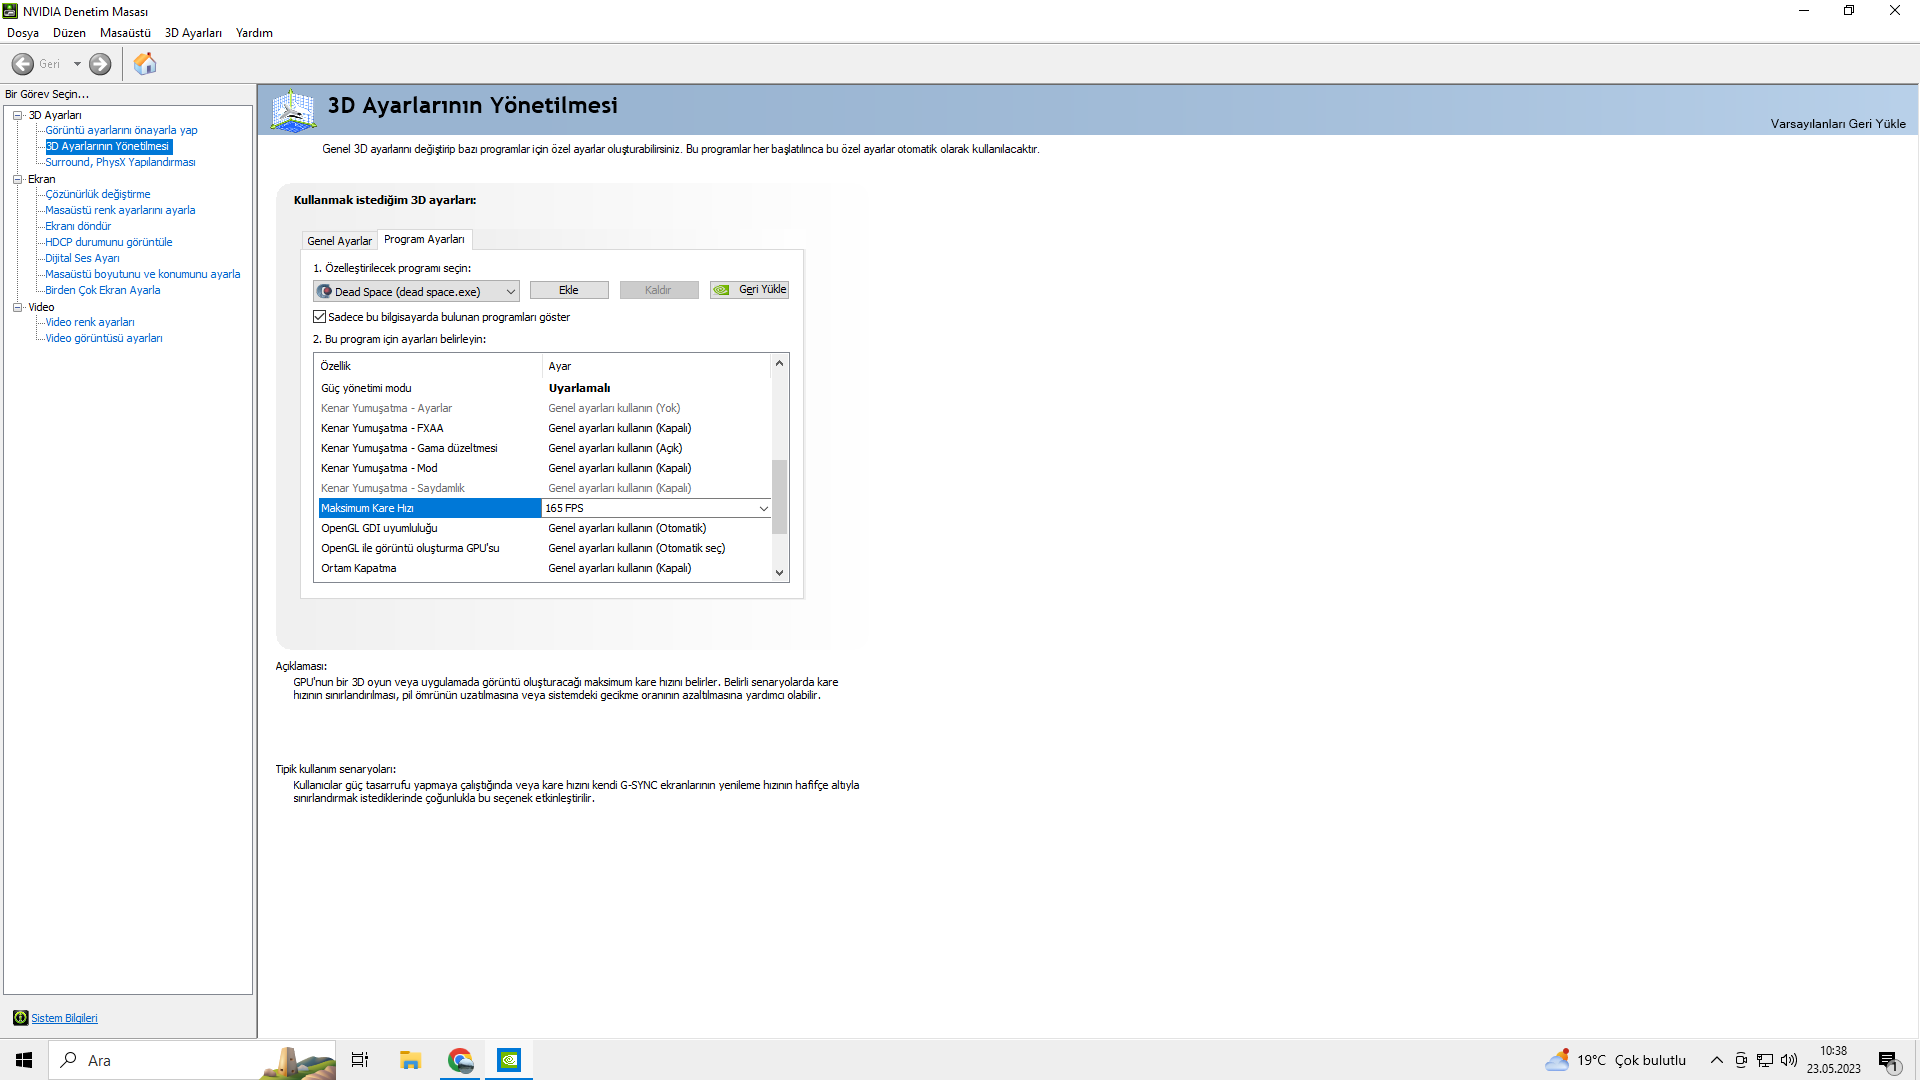
Task: Open Chrome from the taskbar
Action: 460,1060
